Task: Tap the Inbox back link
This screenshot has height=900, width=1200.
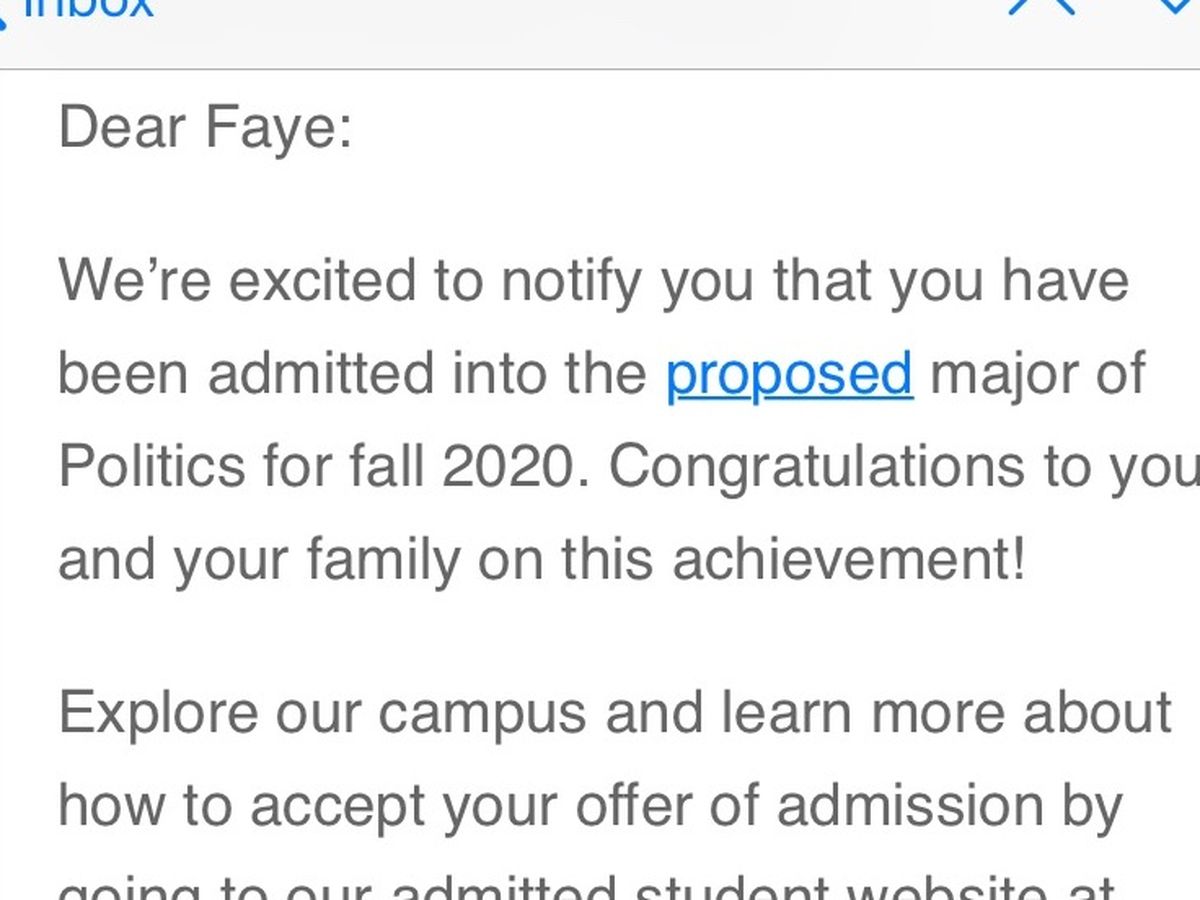Action: 92,8
